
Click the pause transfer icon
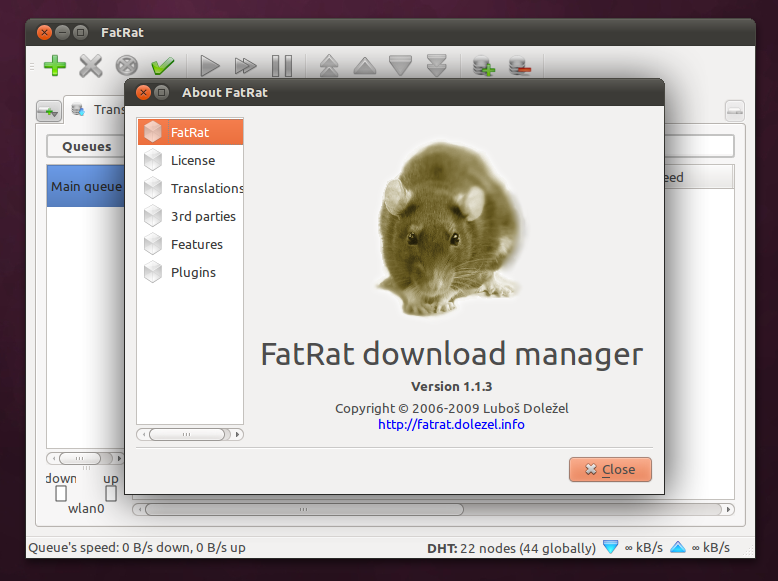(282, 65)
